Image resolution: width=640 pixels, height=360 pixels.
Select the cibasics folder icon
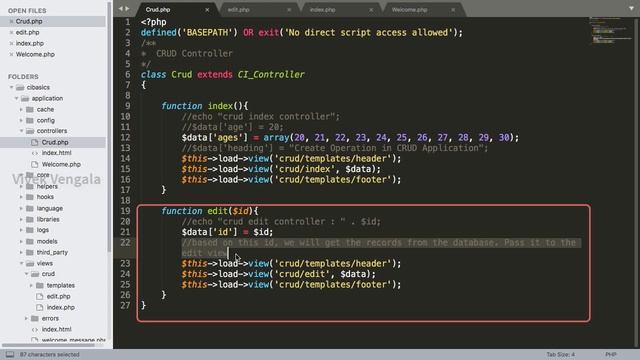pyautogui.click(x=20, y=87)
